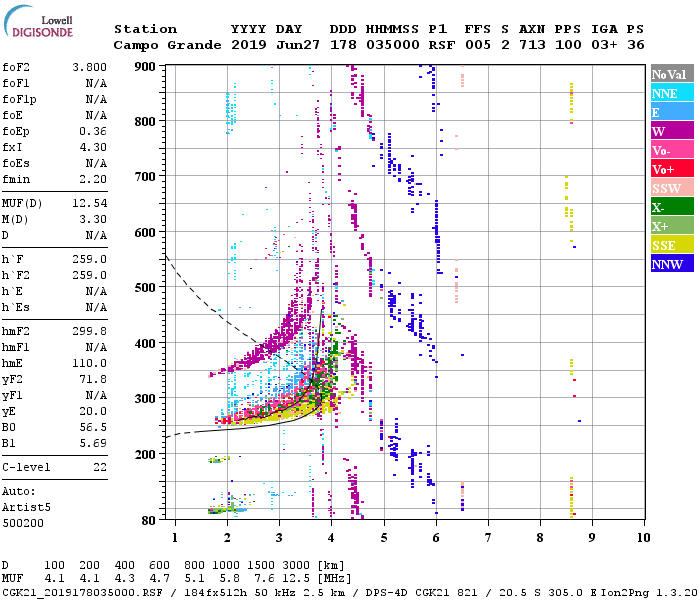
Task: Click the MUF 7.6 table value
Action: (264, 579)
